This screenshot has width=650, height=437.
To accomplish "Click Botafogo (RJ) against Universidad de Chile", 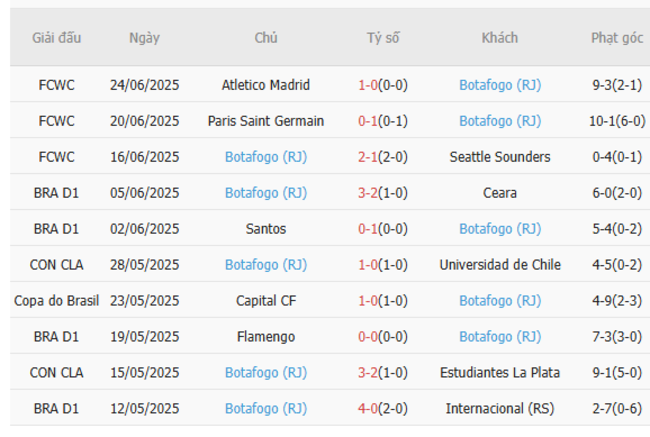I will [265, 265].
